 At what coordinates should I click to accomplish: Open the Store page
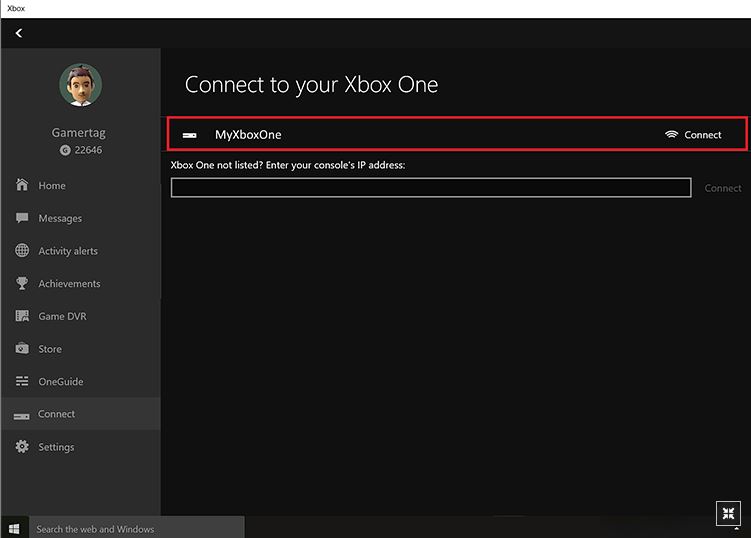[x=50, y=349]
